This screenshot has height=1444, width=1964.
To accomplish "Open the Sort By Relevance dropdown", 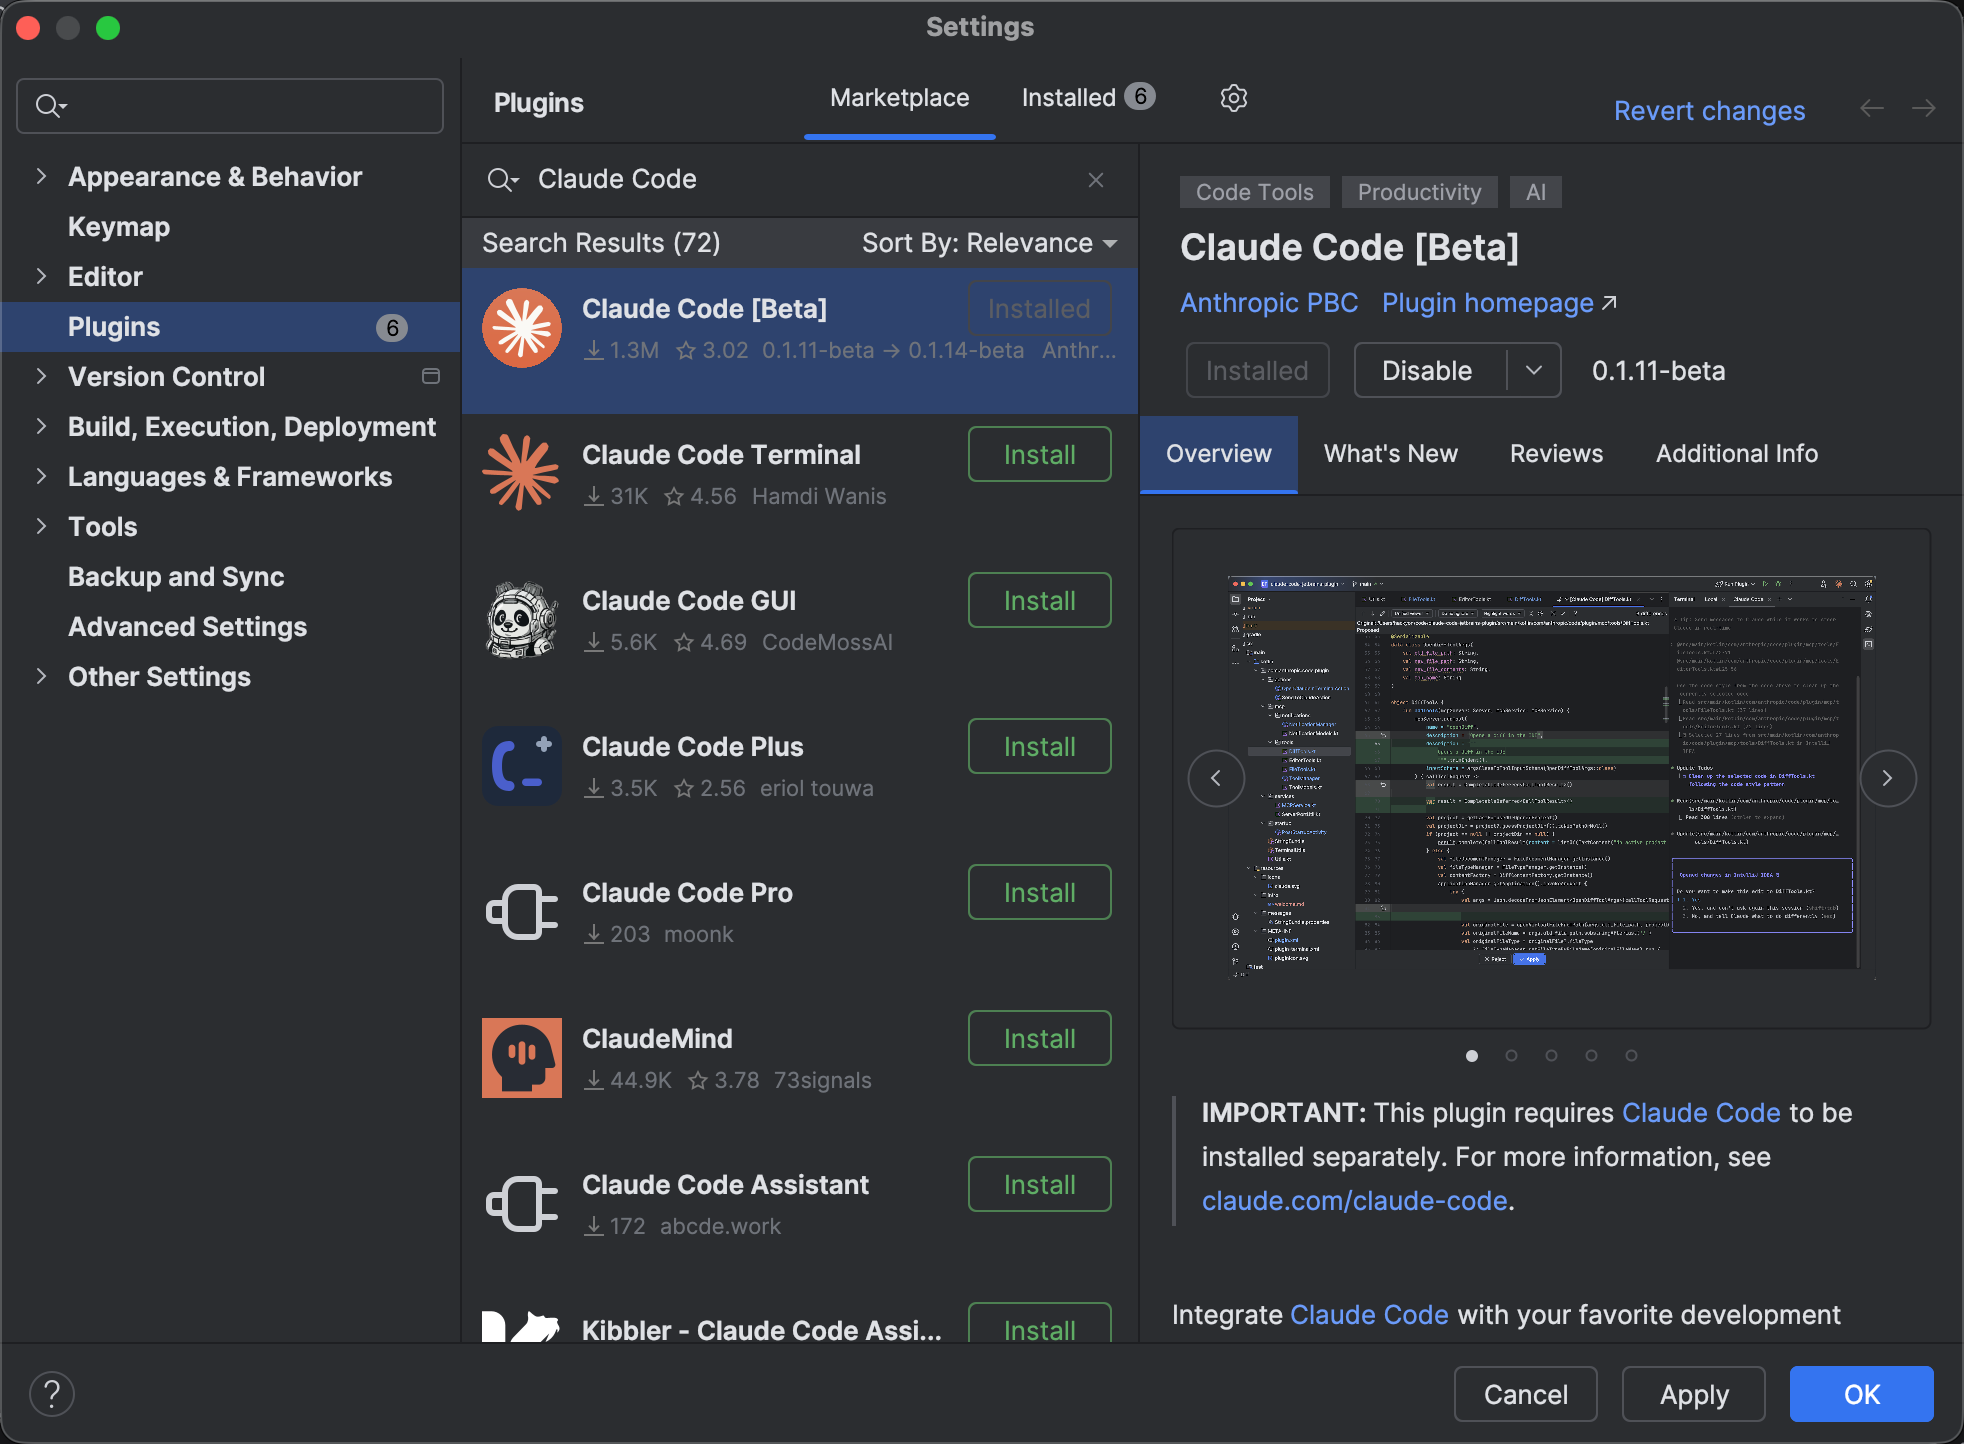I will click(x=989, y=243).
